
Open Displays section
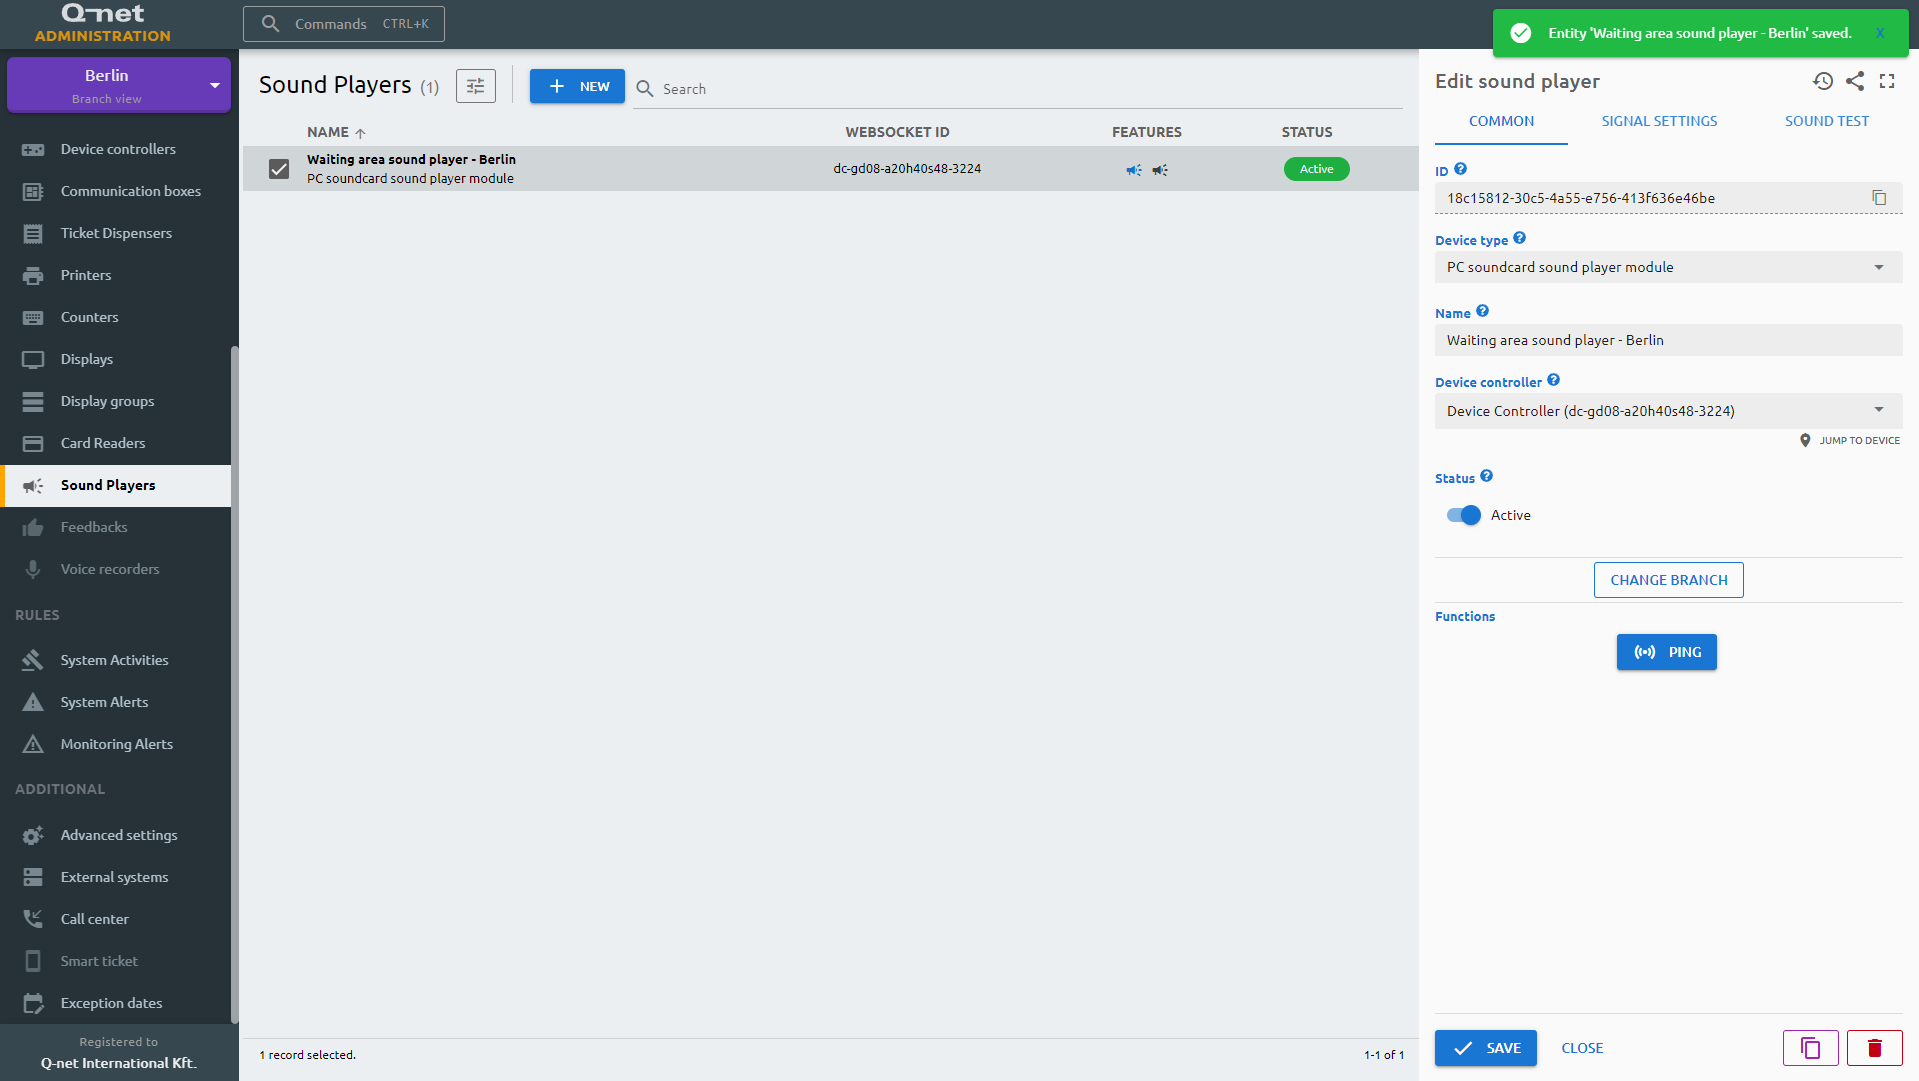click(x=117, y=359)
